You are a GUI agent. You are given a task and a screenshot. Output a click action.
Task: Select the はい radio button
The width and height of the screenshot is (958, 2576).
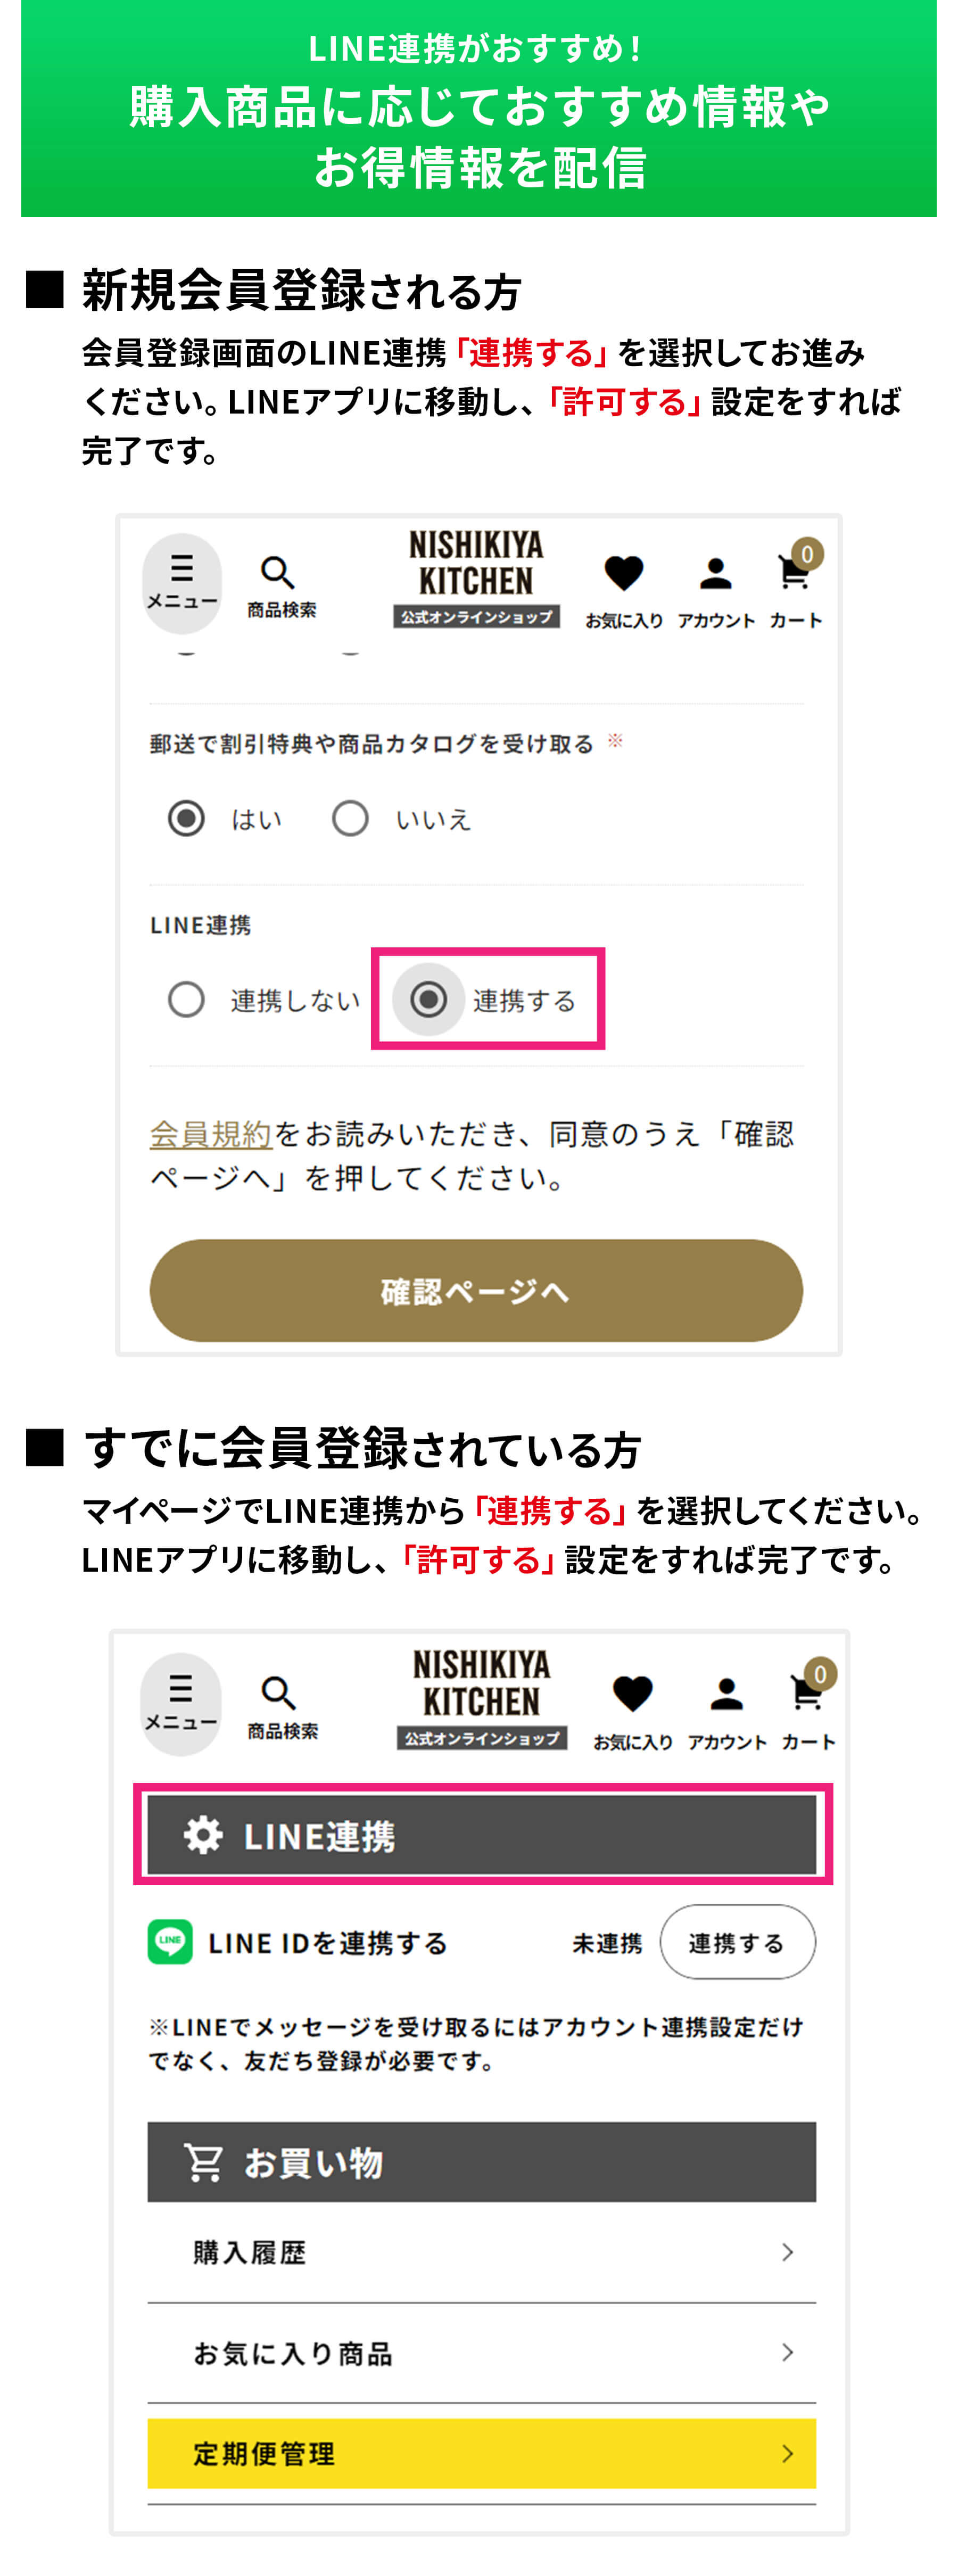point(188,818)
